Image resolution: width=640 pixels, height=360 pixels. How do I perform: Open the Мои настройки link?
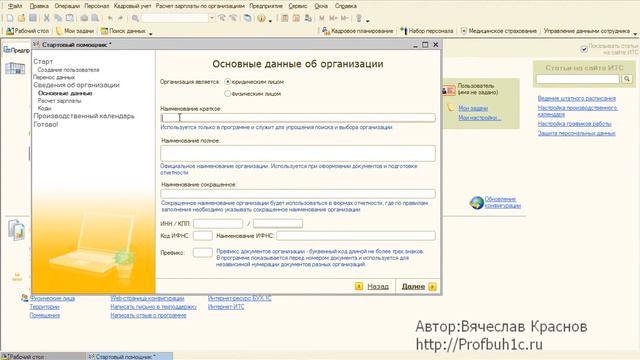(480, 118)
